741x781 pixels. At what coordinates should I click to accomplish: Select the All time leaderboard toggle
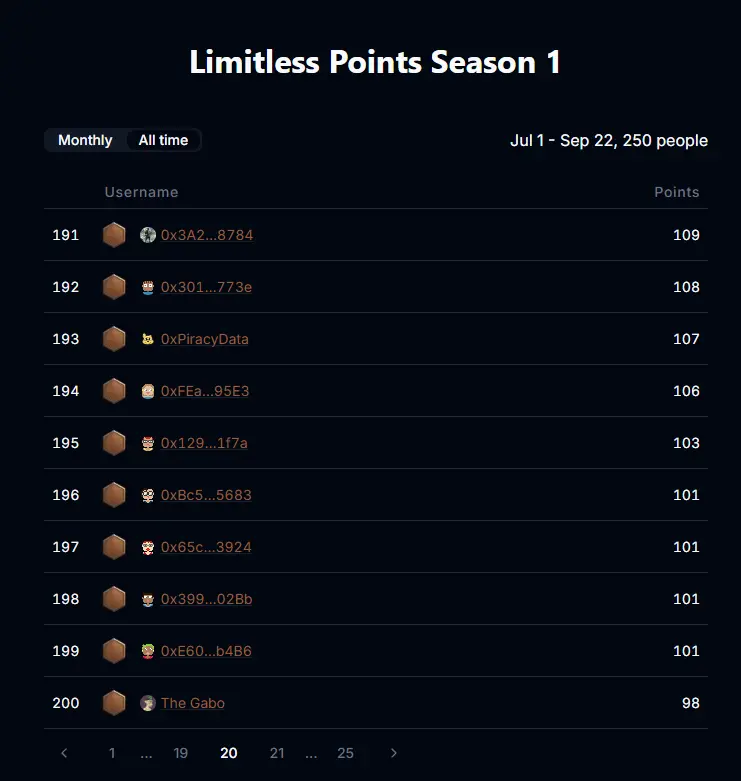(x=163, y=140)
